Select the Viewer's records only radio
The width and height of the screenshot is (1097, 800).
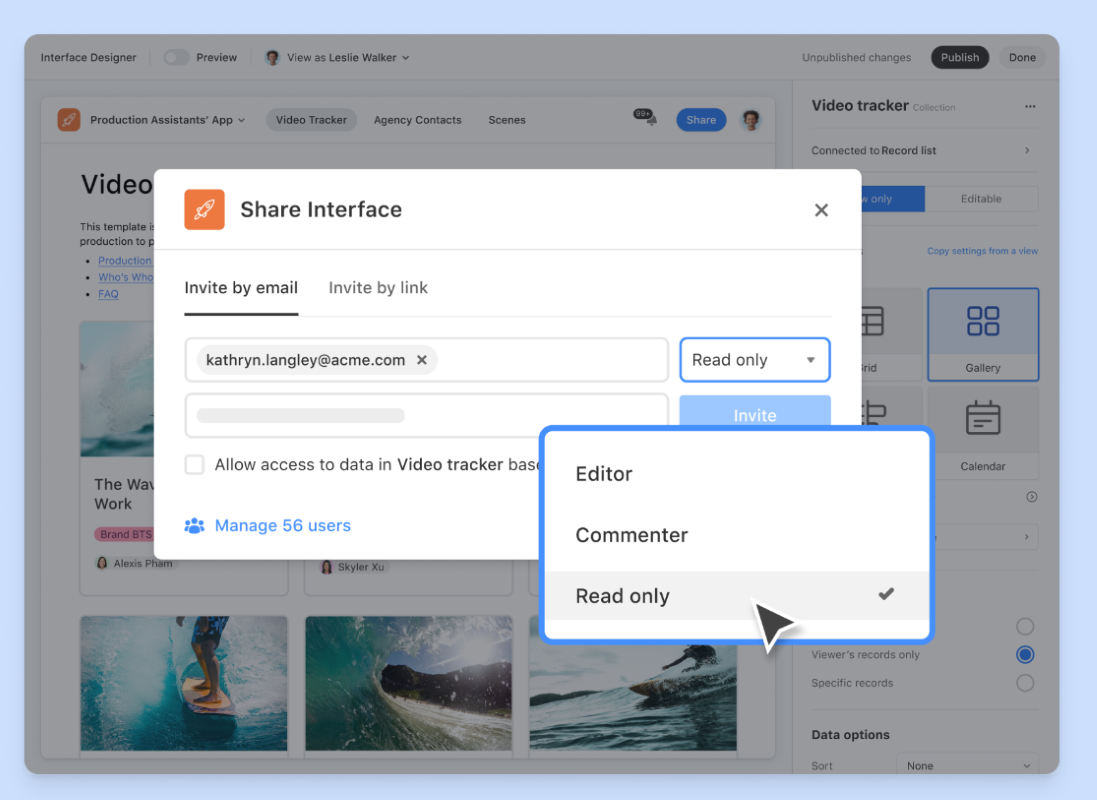pos(1025,654)
